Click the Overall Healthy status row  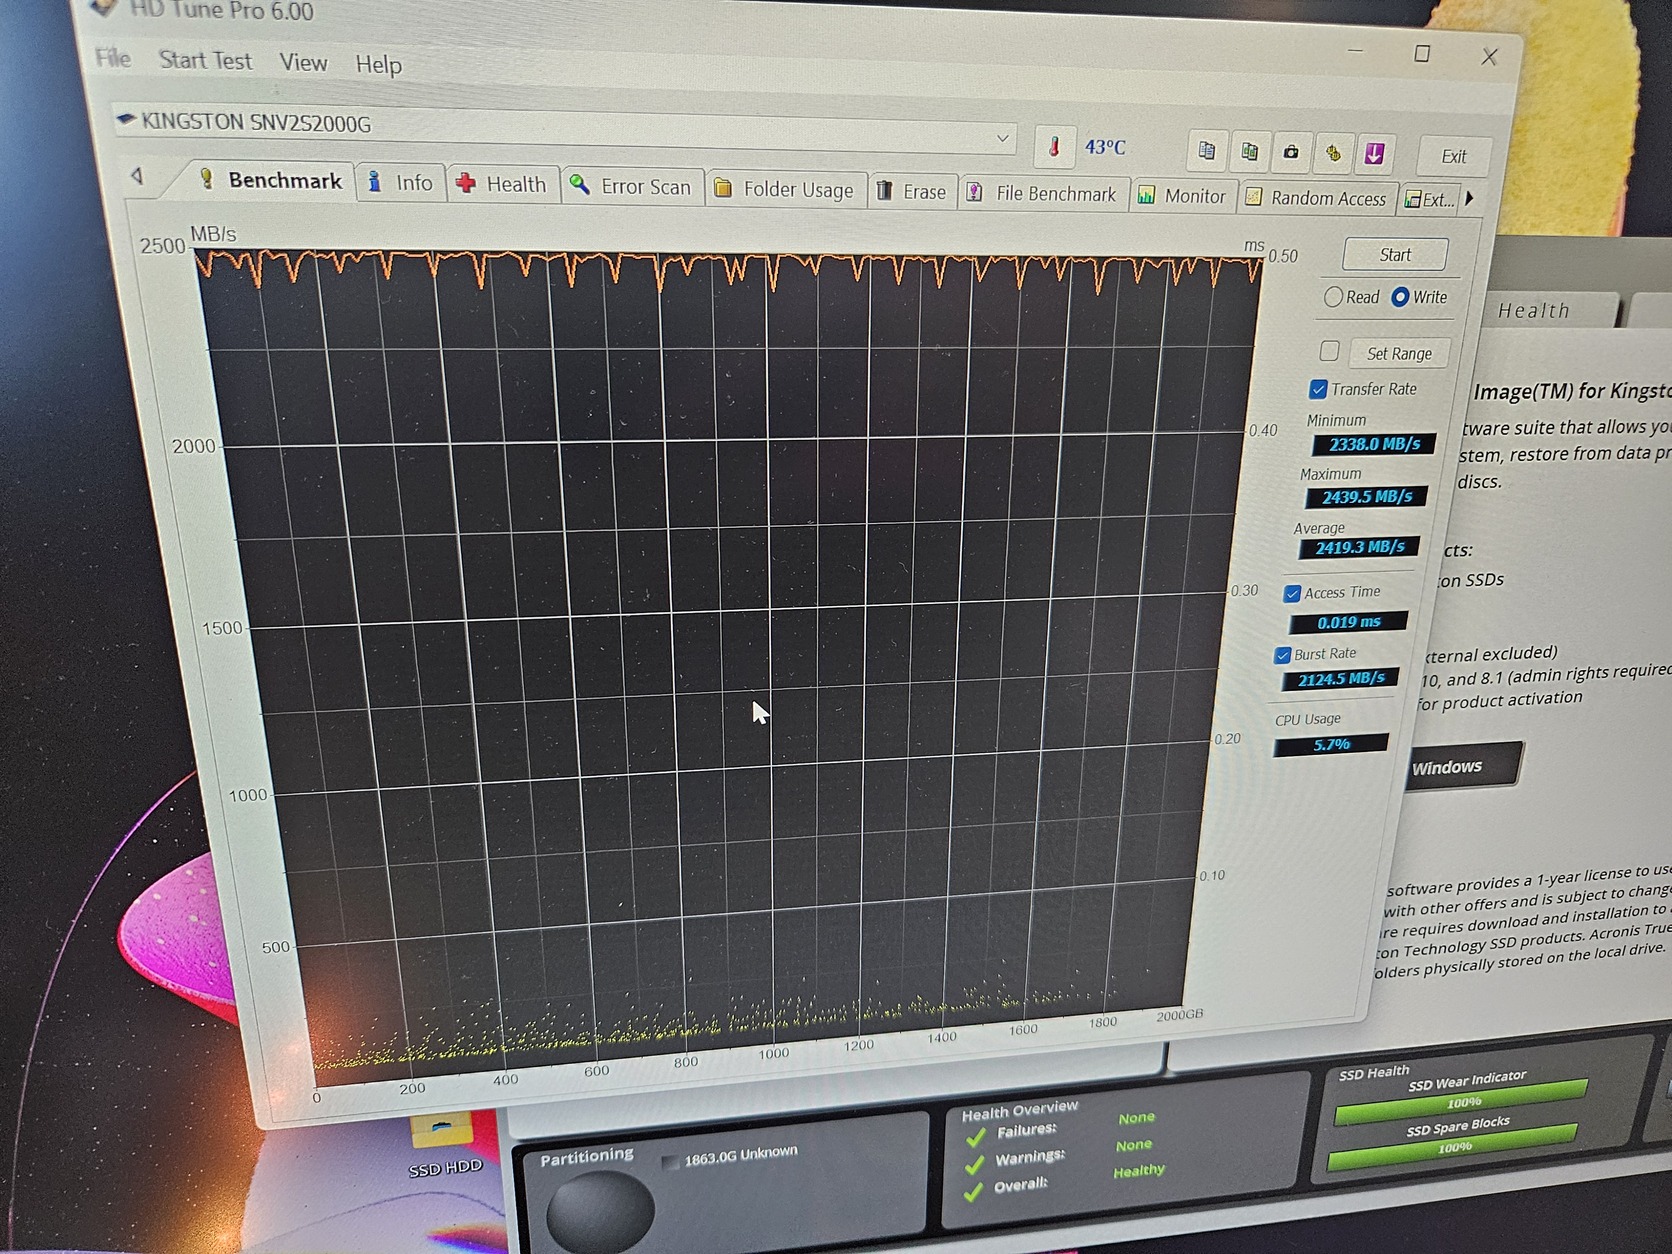click(x=1065, y=1180)
